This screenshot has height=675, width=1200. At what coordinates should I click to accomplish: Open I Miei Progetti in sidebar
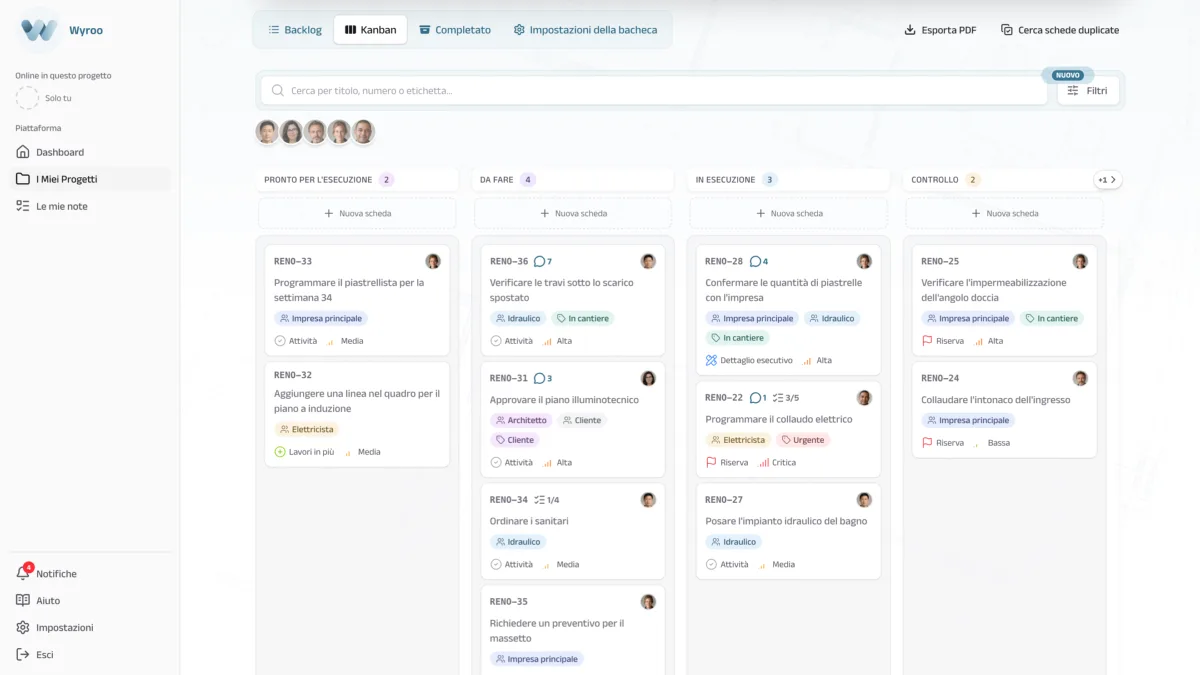click(91, 179)
